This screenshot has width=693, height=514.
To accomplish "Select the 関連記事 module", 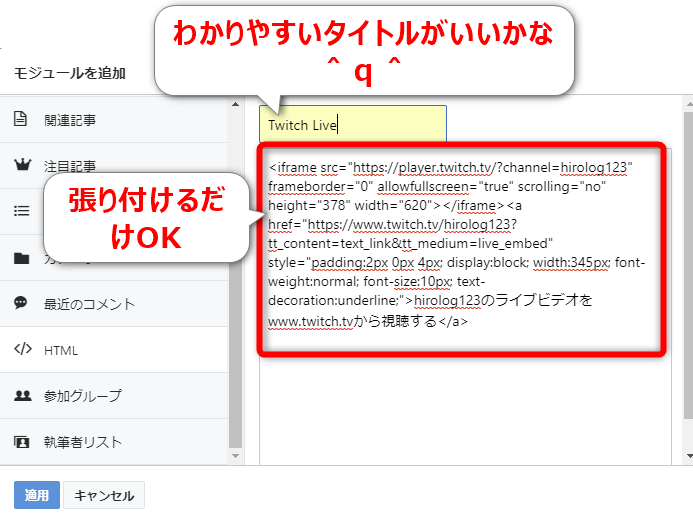I will point(114,119).
